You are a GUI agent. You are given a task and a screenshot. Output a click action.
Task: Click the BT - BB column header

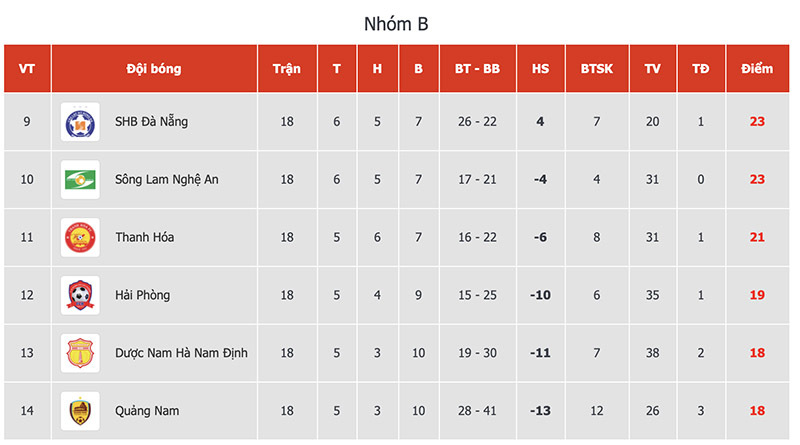(x=477, y=69)
